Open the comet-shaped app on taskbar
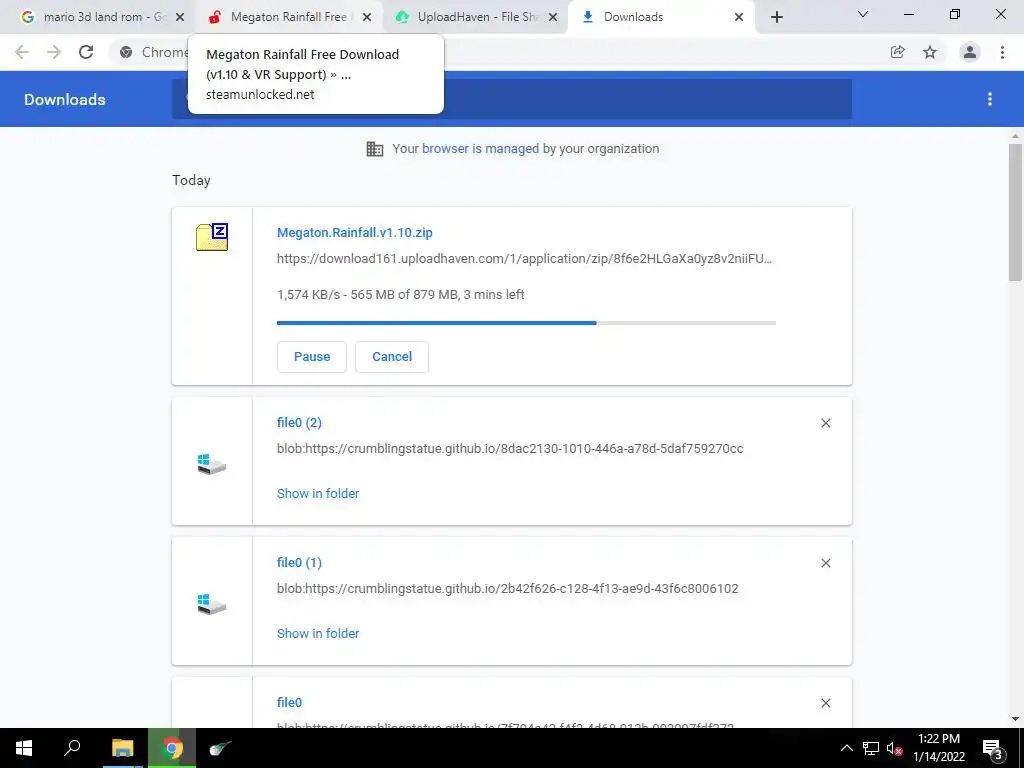The image size is (1024, 768). pyautogui.click(x=220, y=748)
